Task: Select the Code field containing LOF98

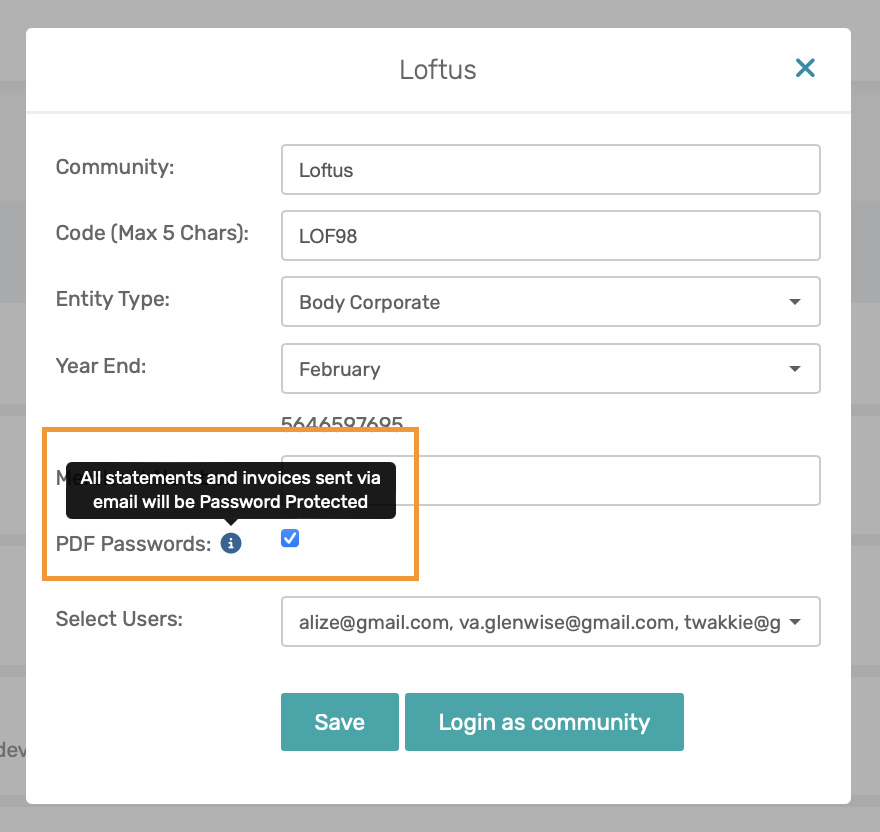Action: [551, 235]
